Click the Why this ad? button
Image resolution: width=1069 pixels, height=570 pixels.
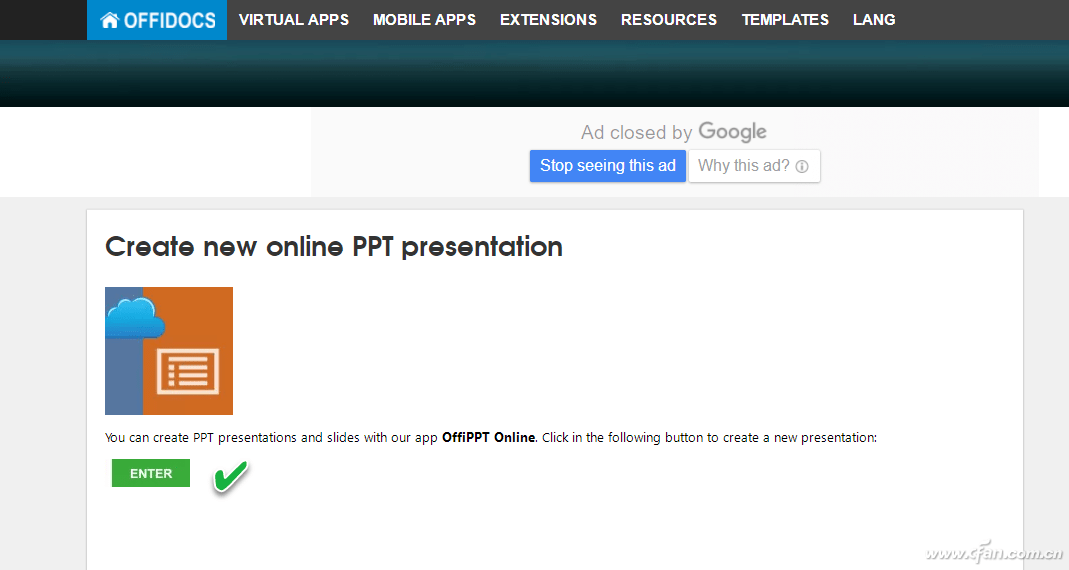754,166
